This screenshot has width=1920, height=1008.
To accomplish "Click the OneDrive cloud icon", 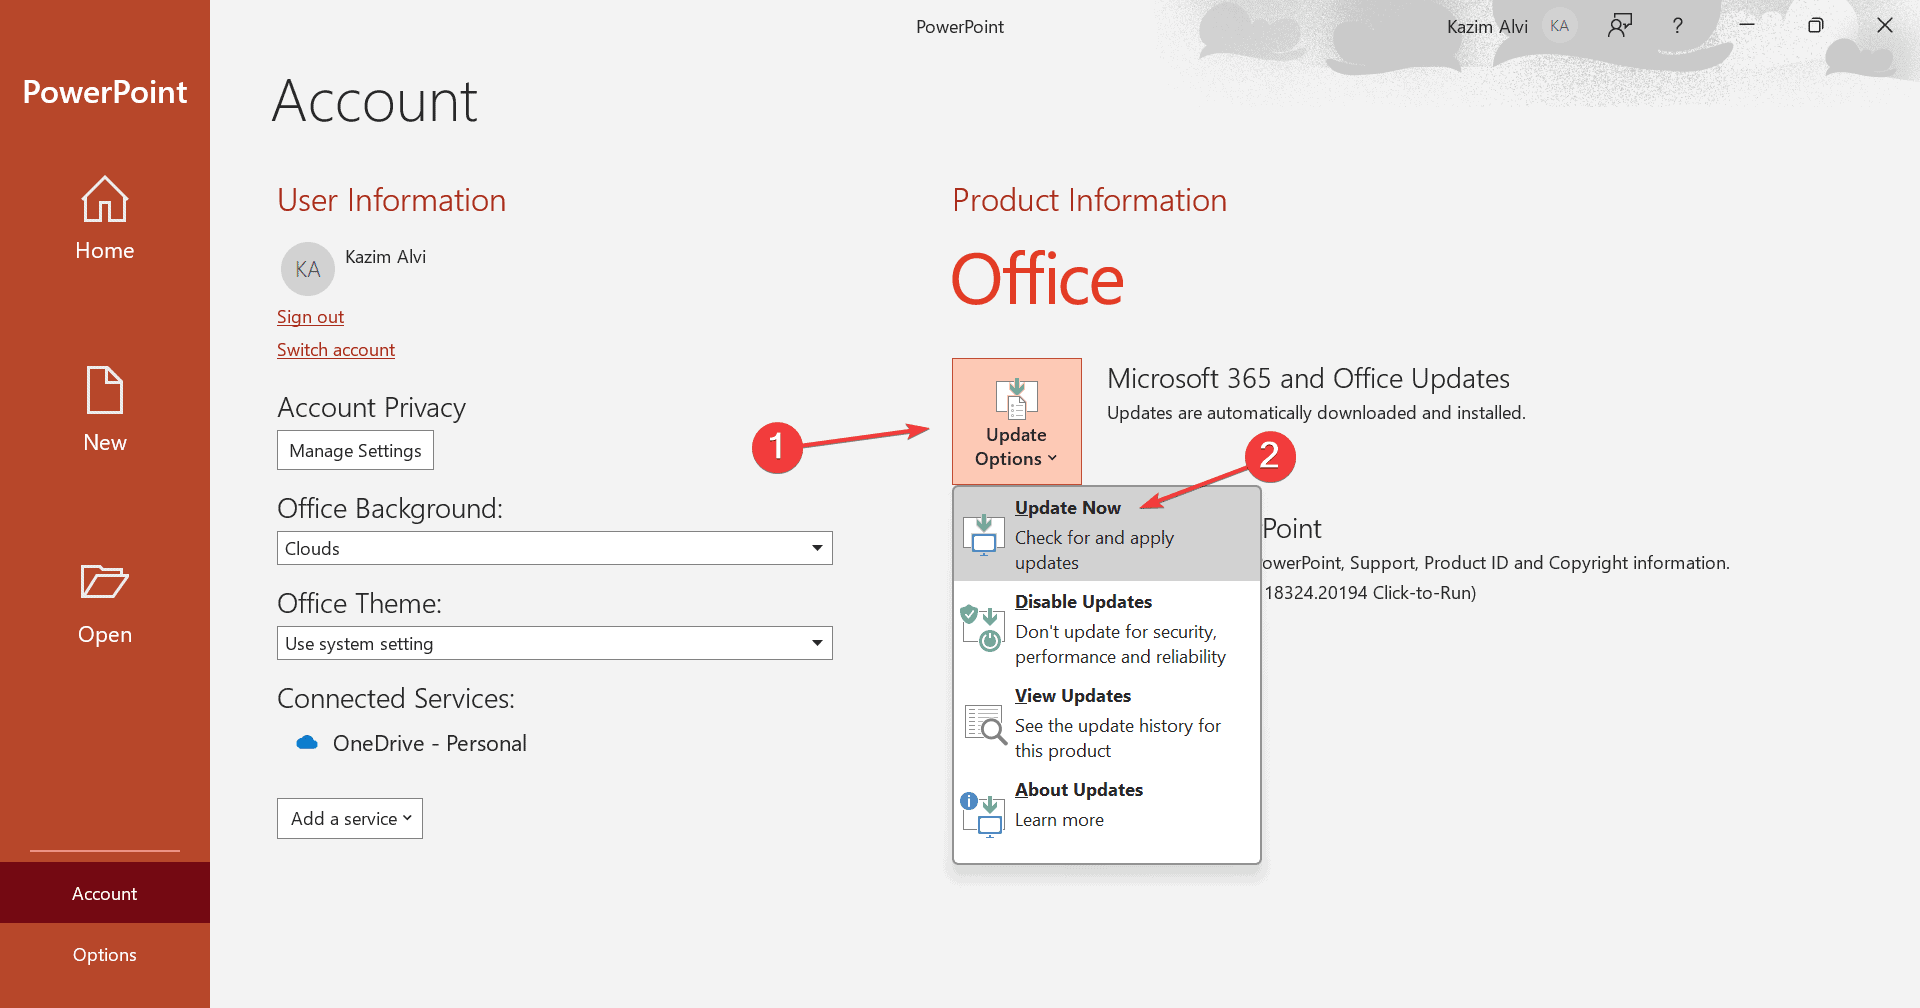I will coord(307,742).
